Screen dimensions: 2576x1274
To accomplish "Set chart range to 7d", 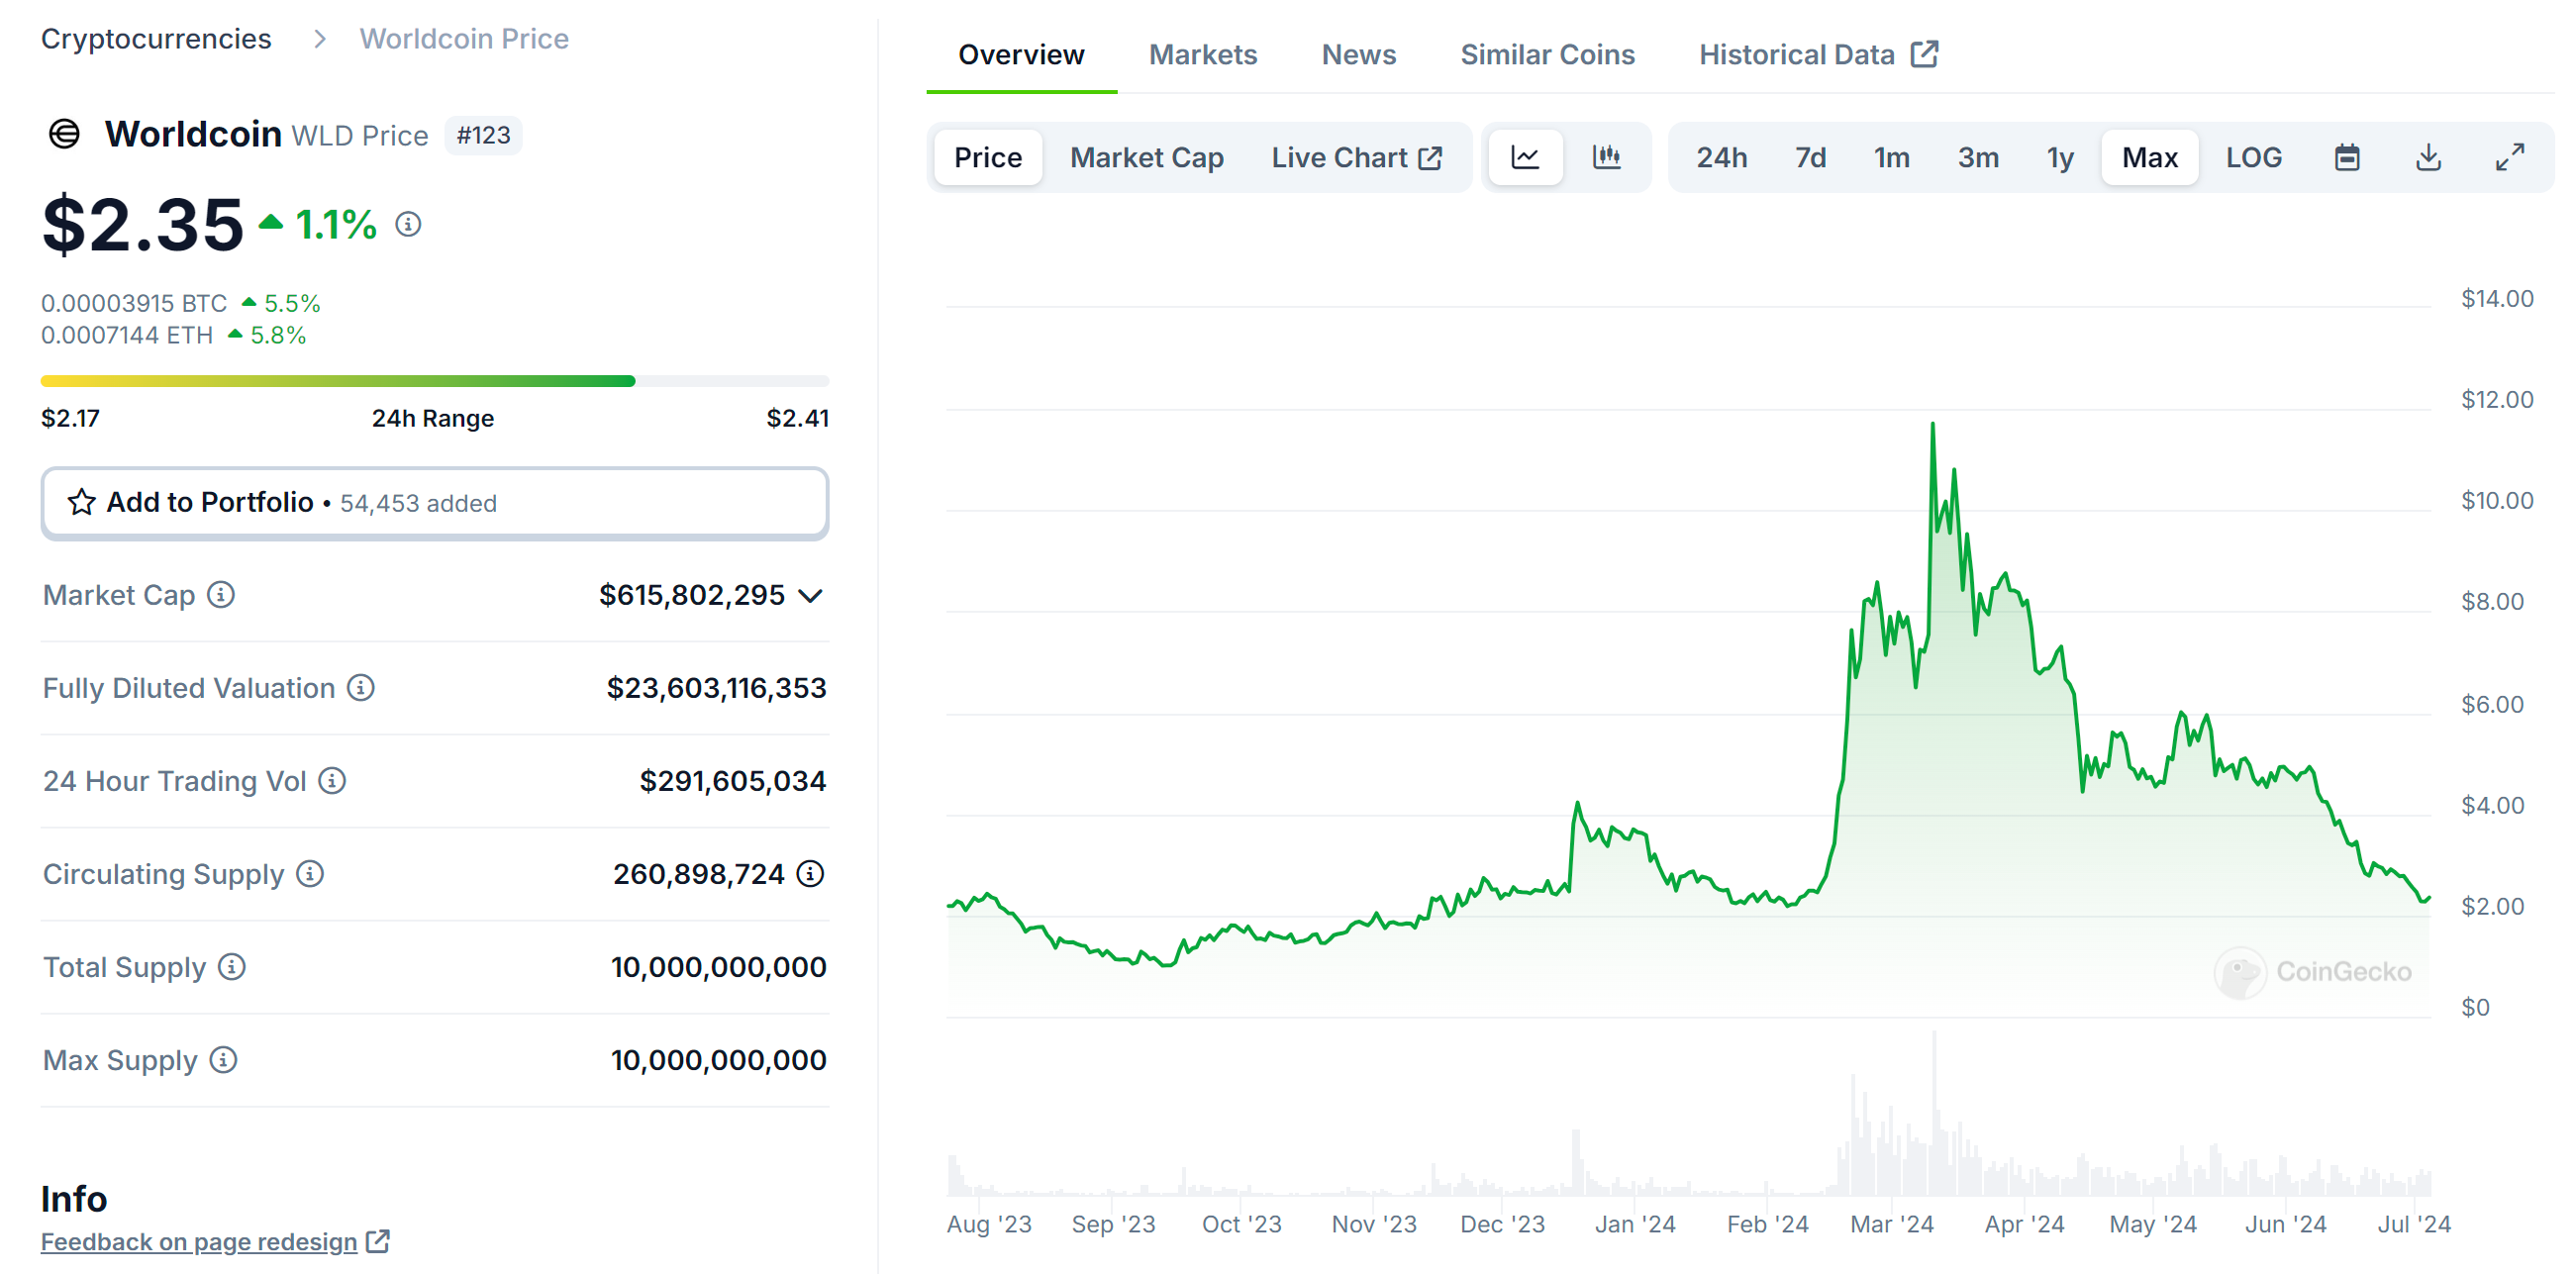I will 1810,157.
